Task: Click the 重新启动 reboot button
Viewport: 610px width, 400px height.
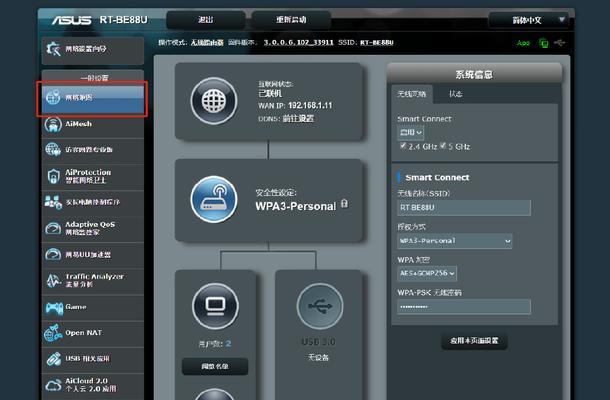Action: tap(291, 20)
